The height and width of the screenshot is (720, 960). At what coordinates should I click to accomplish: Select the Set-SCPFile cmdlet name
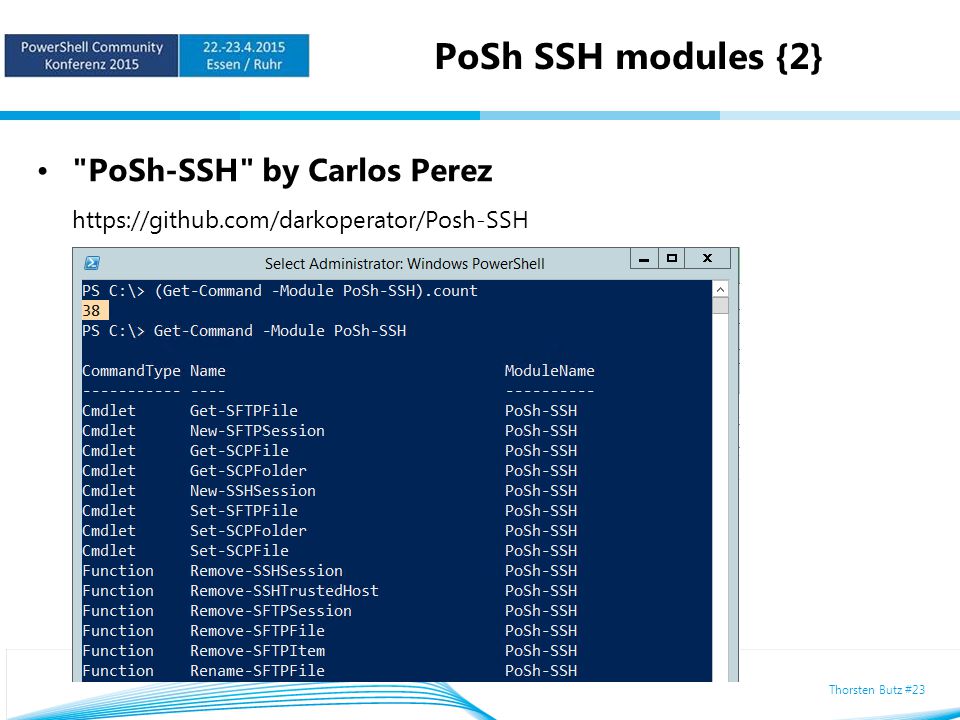[239, 551]
